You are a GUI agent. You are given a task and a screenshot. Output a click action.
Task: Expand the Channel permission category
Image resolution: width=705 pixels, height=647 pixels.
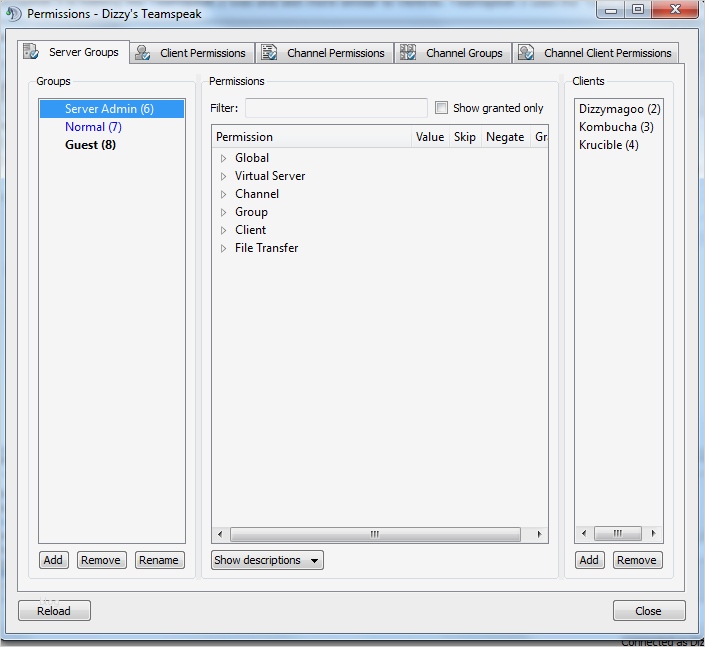coord(223,194)
